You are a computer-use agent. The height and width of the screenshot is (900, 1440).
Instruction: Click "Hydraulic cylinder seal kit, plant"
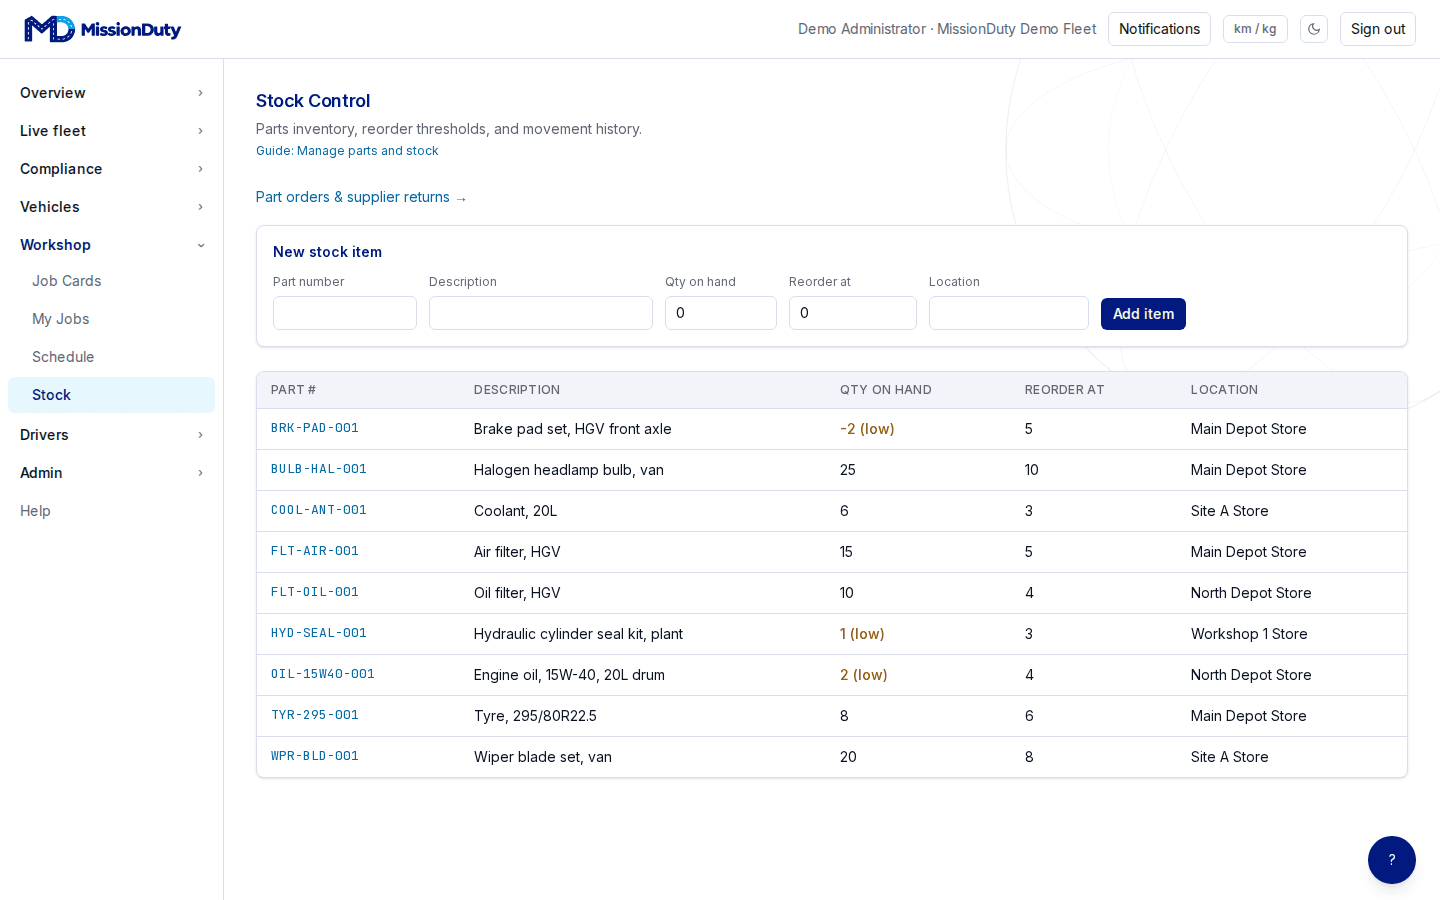pyautogui.click(x=578, y=634)
